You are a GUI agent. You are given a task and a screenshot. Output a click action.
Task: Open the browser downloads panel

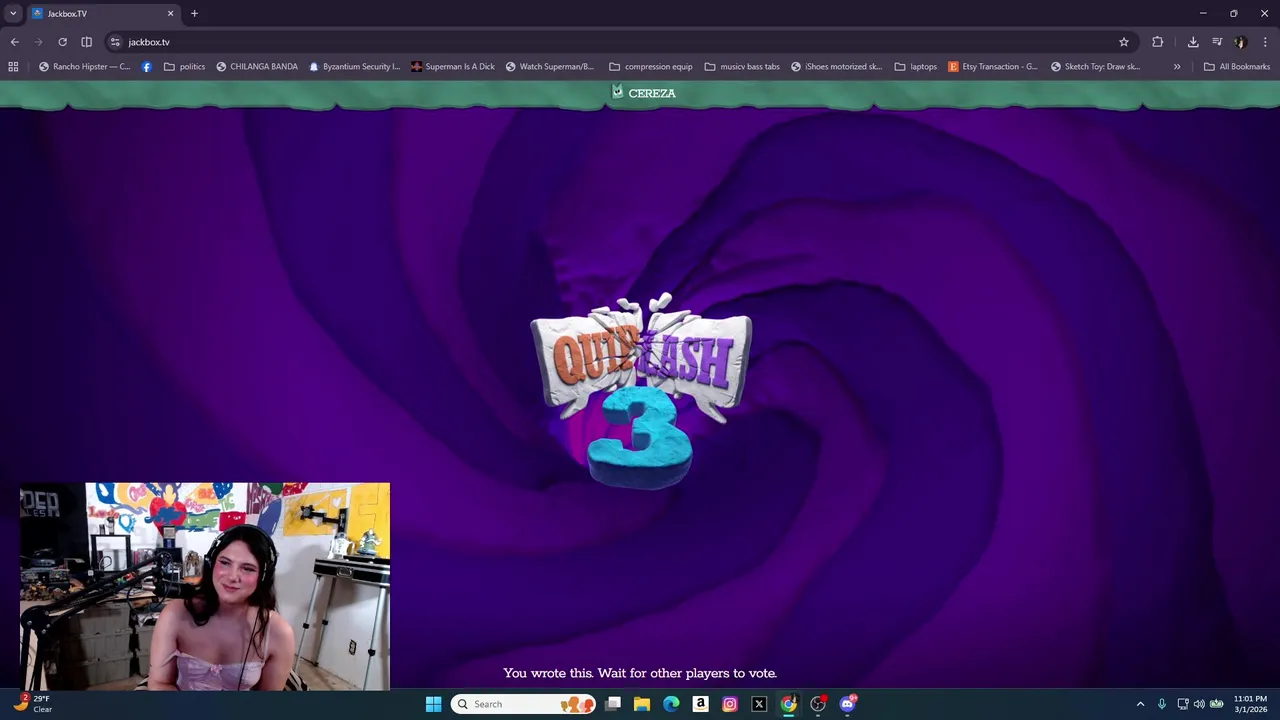click(x=1193, y=42)
